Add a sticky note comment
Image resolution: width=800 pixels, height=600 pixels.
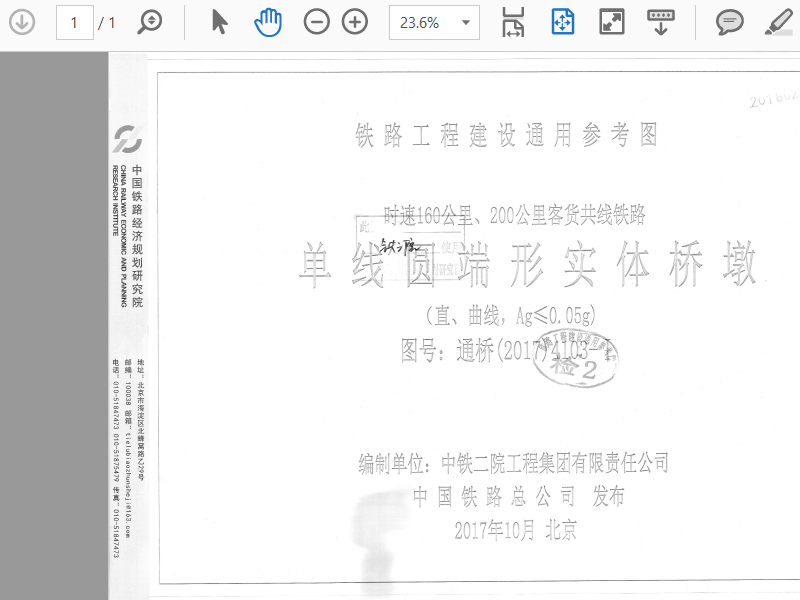[730, 22]
